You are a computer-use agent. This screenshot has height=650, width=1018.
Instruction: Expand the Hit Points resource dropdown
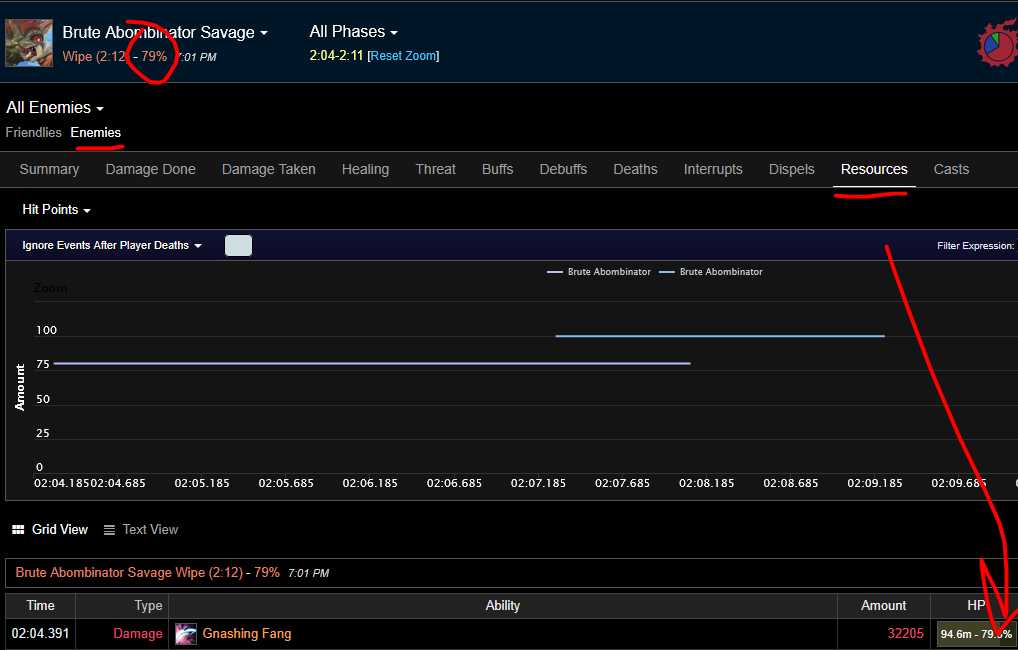pyautogui.click(x=56, y=210)
